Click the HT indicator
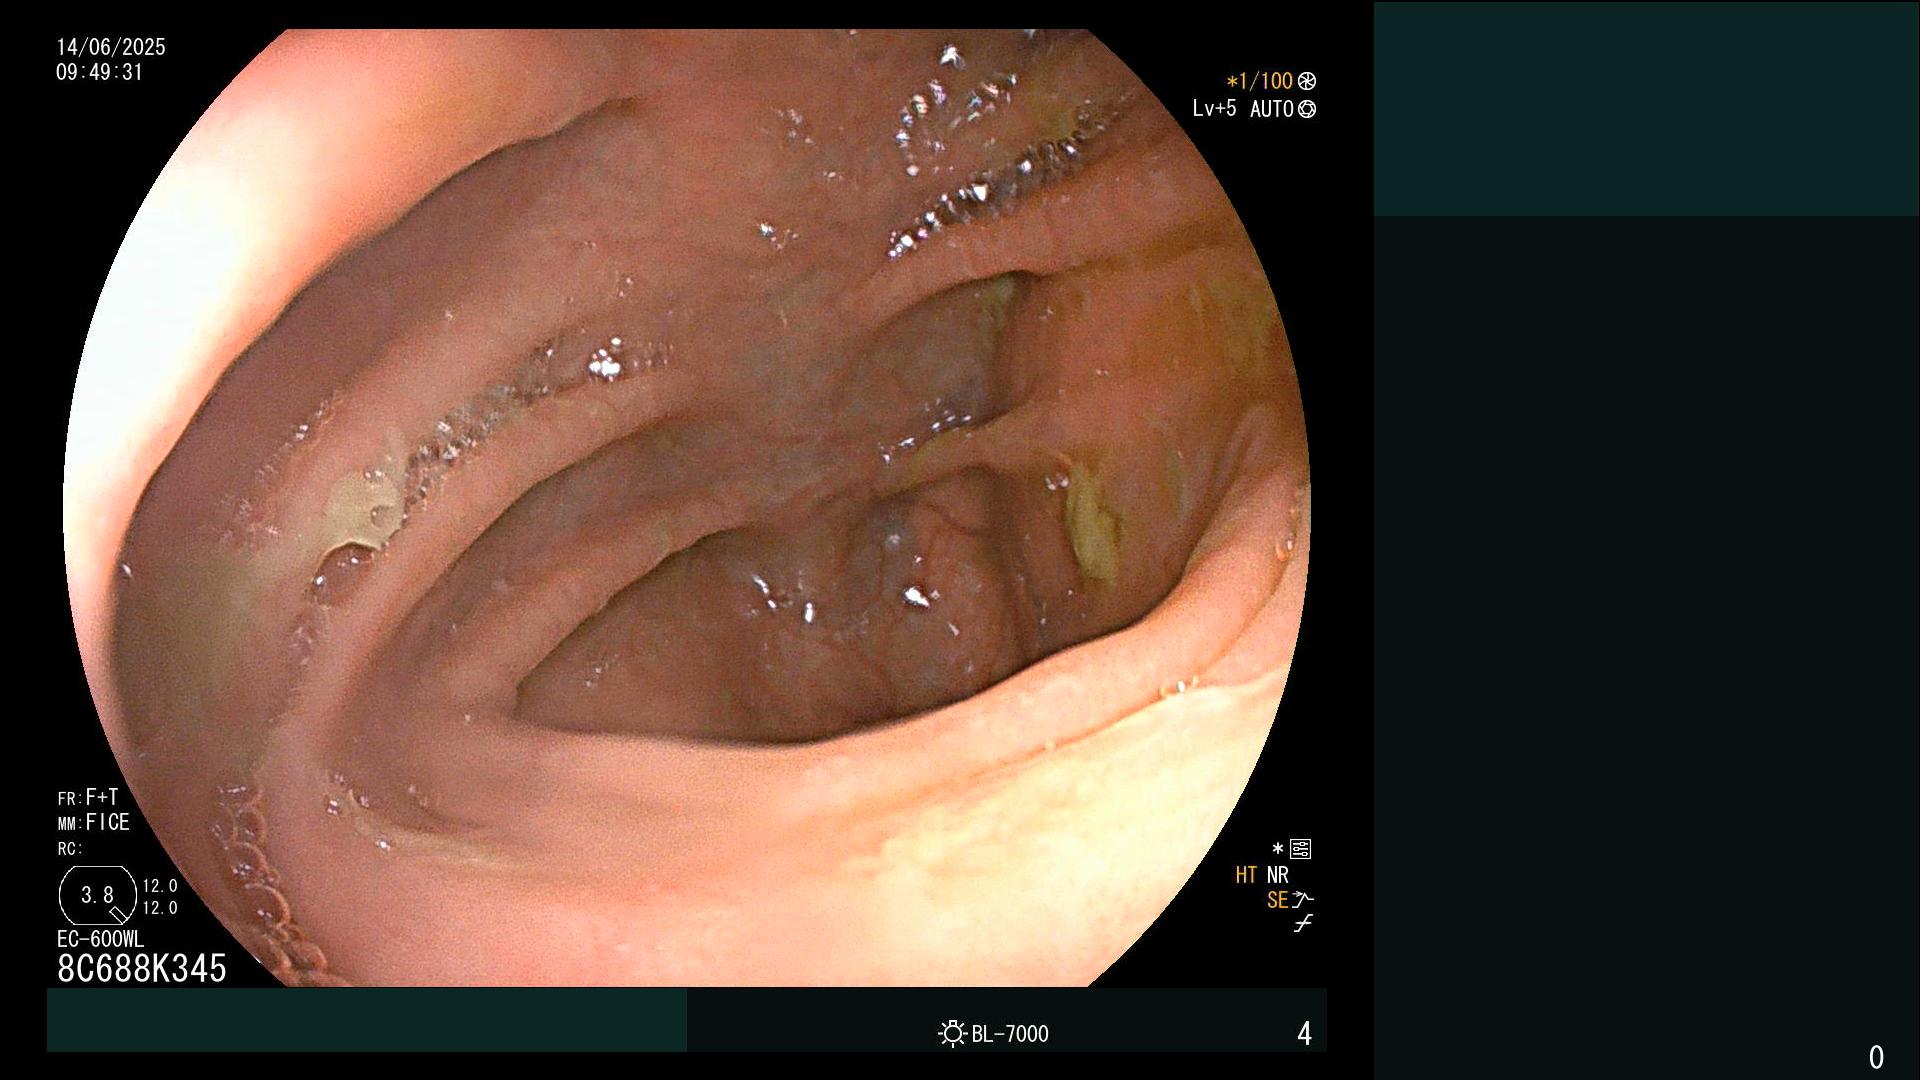The image size is (1920, 1080). tap(1245, 875)
